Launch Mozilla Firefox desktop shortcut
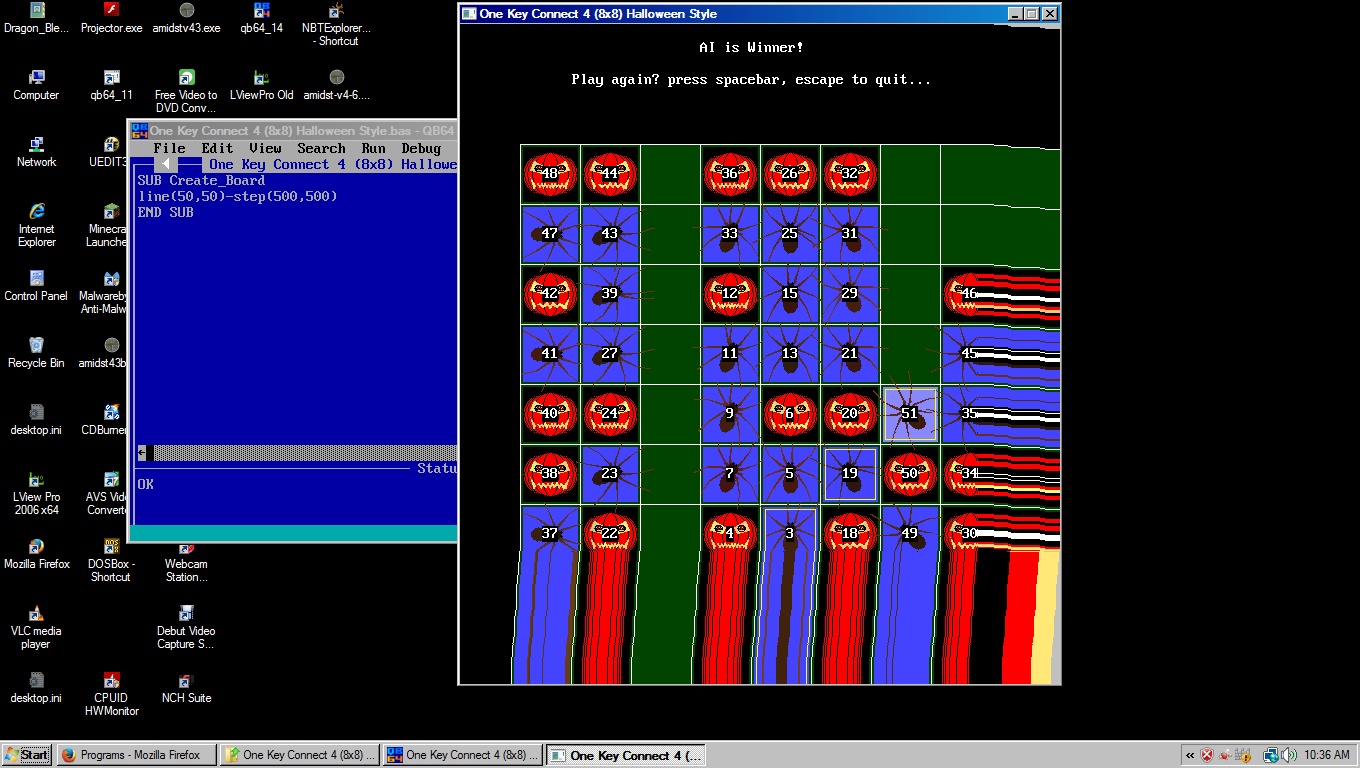 click(x=36, y=547)
